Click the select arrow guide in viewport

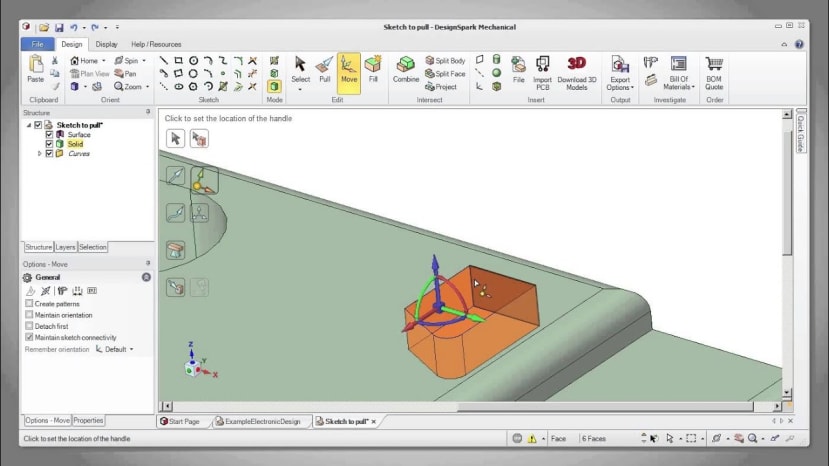click(x=175, y=139)
